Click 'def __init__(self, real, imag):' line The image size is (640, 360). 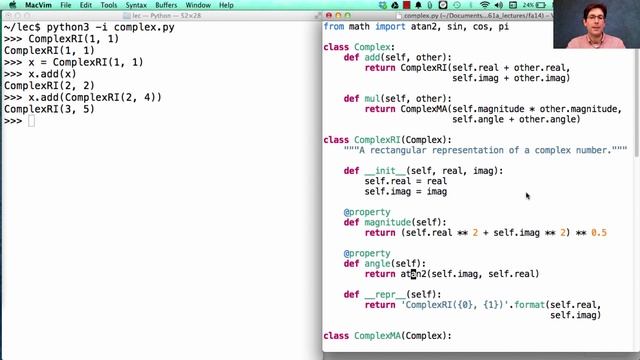423,171
